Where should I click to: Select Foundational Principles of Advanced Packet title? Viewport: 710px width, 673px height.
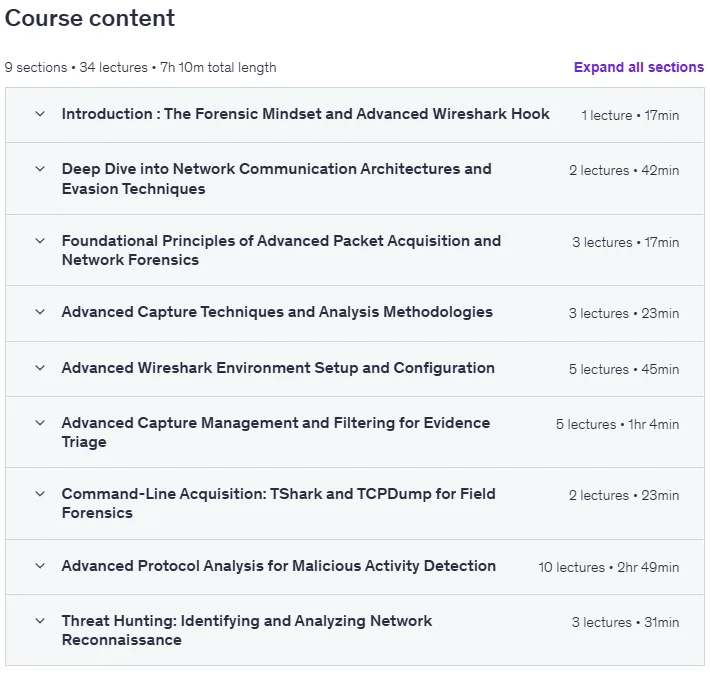281,250
